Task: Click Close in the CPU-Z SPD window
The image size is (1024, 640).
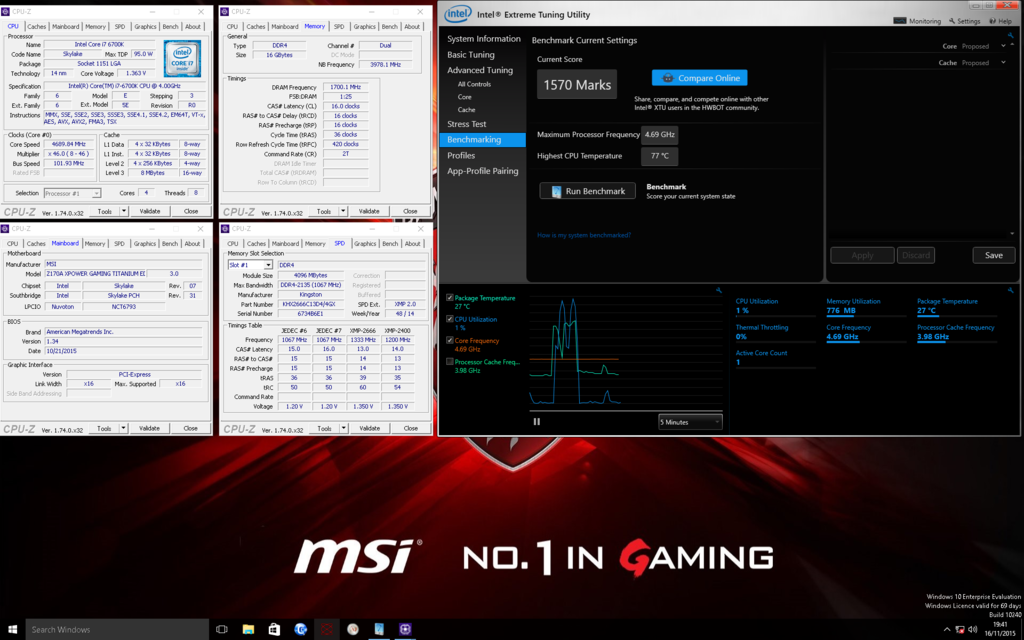Action: point(411,428)
